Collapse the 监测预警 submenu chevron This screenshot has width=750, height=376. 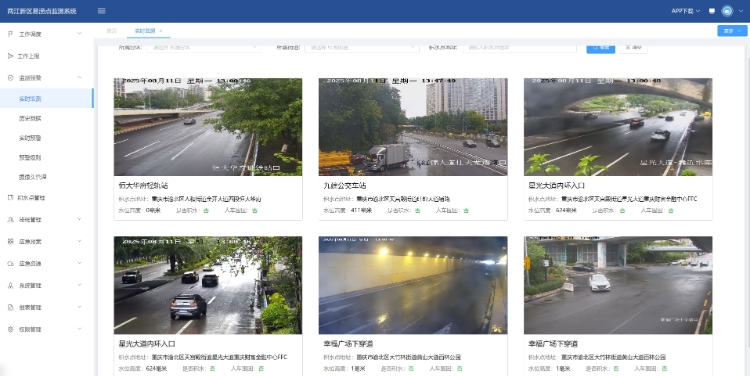(79, 77)
